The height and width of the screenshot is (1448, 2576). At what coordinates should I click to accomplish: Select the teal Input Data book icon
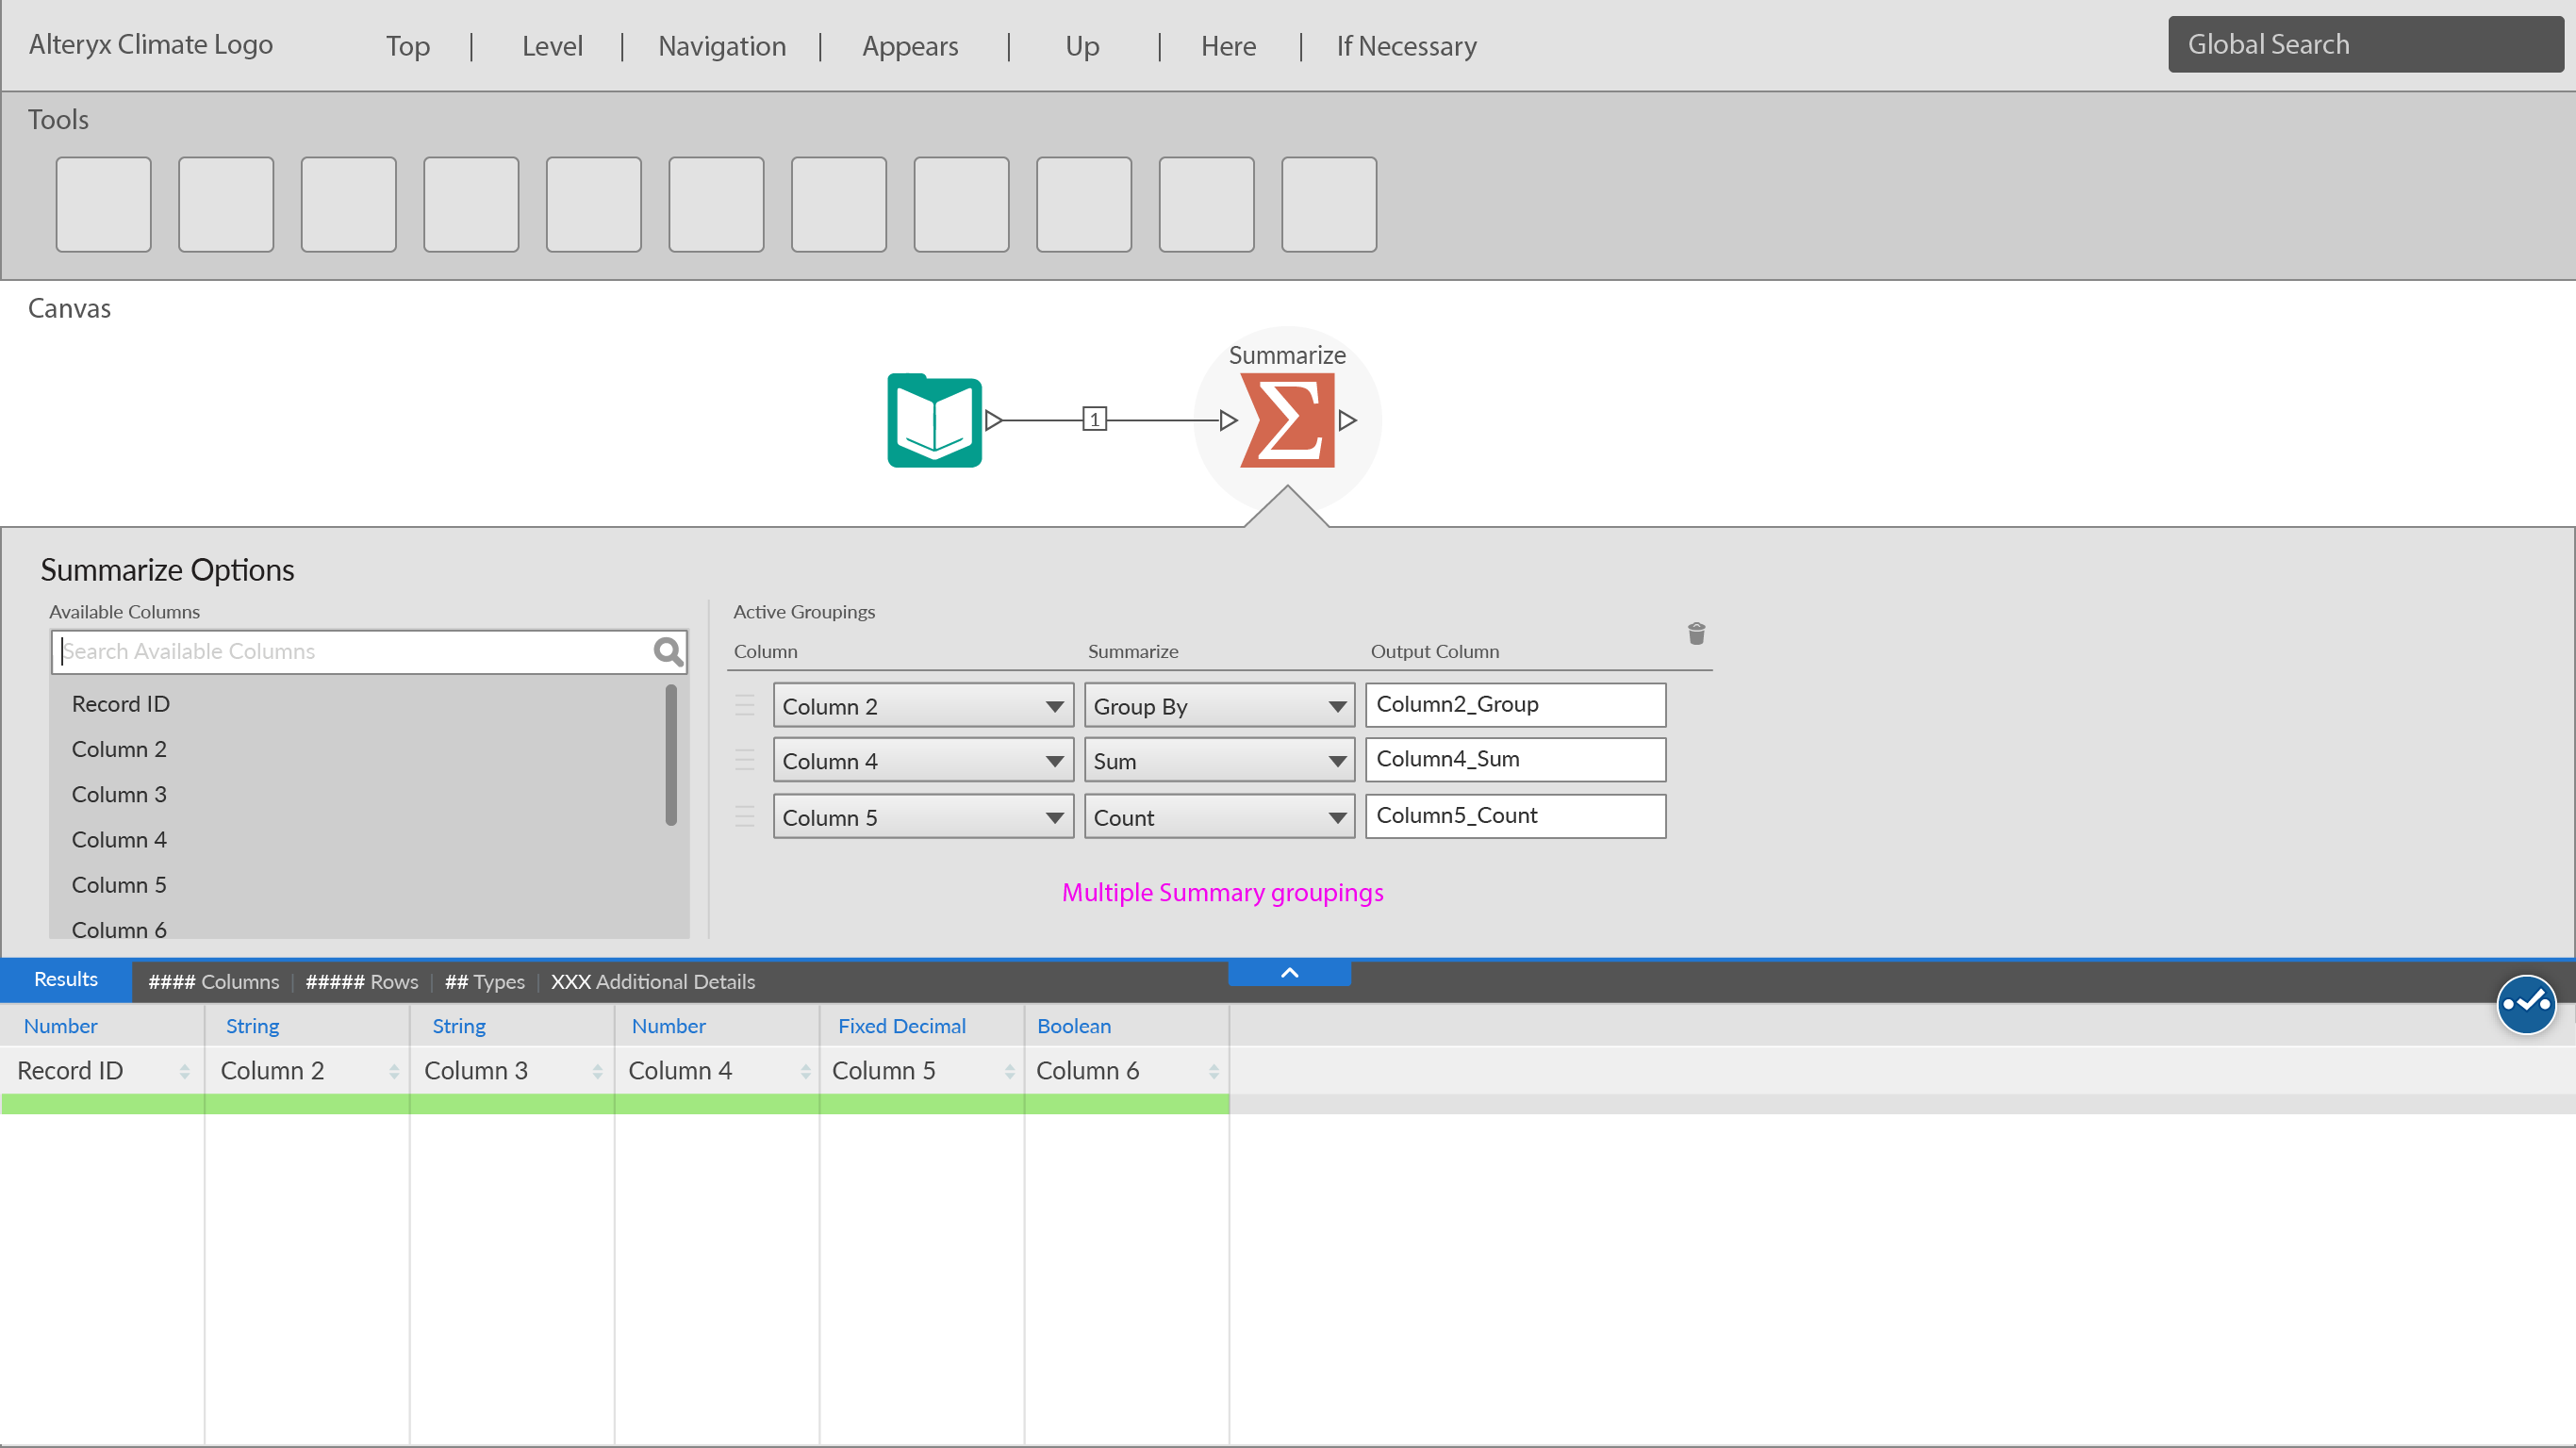(934, 420)
